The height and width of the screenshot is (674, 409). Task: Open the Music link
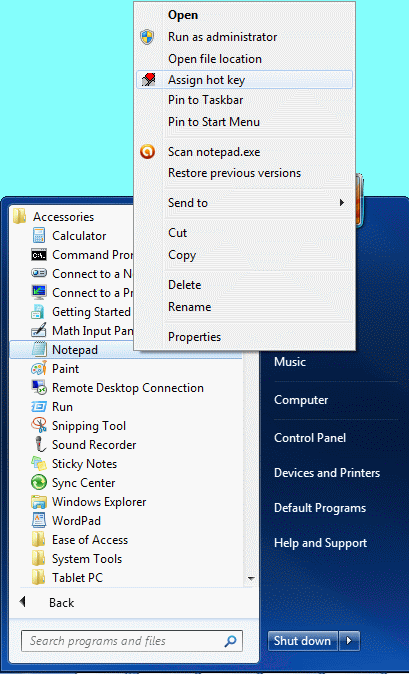coord(290,362)
